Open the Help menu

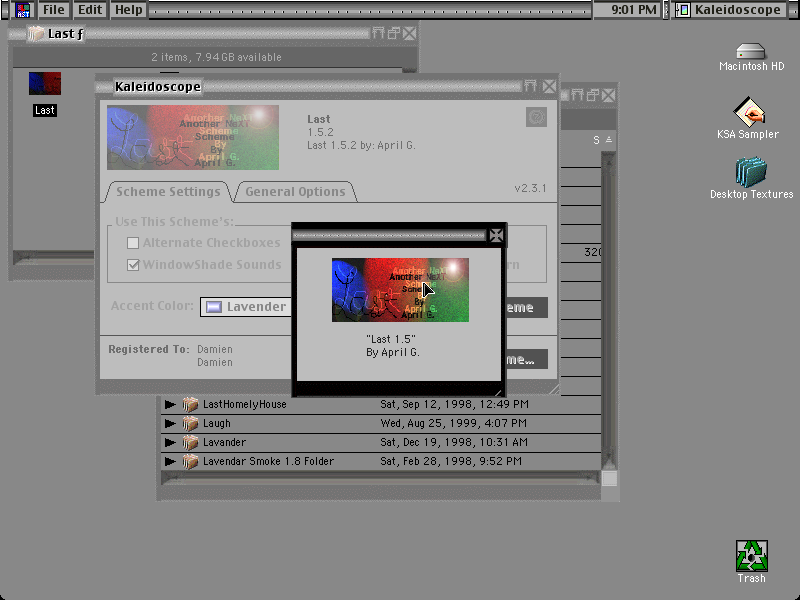[x=129, y=10]
